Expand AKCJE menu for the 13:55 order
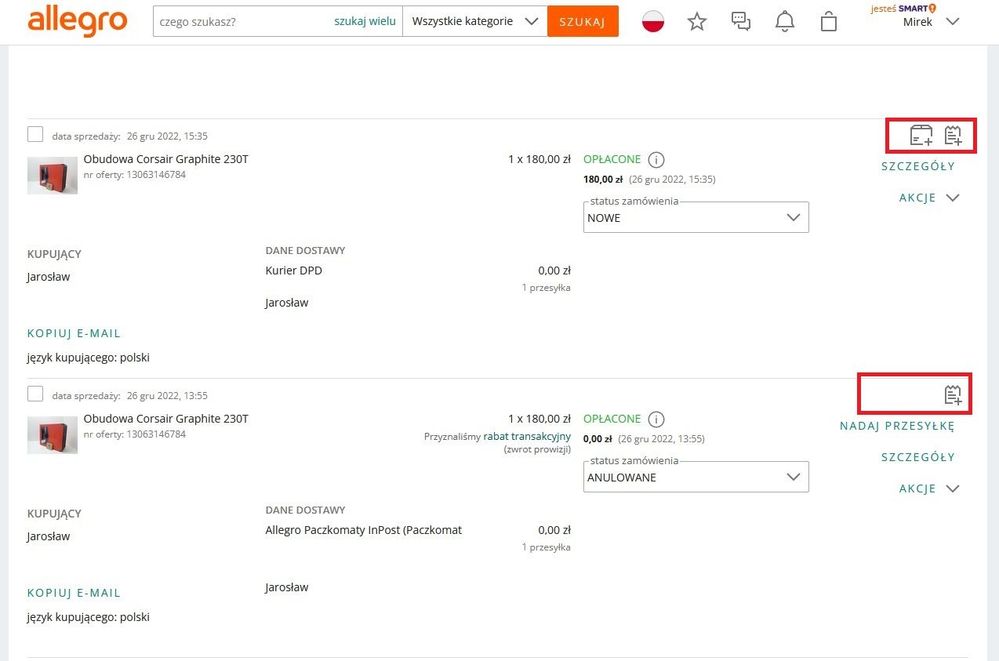999x661 pixels. (928, 489)
